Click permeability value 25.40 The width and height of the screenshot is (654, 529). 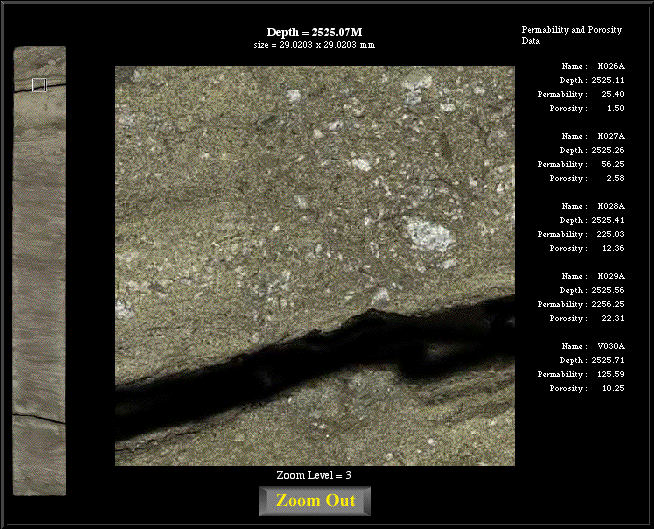tap(613, 94)
